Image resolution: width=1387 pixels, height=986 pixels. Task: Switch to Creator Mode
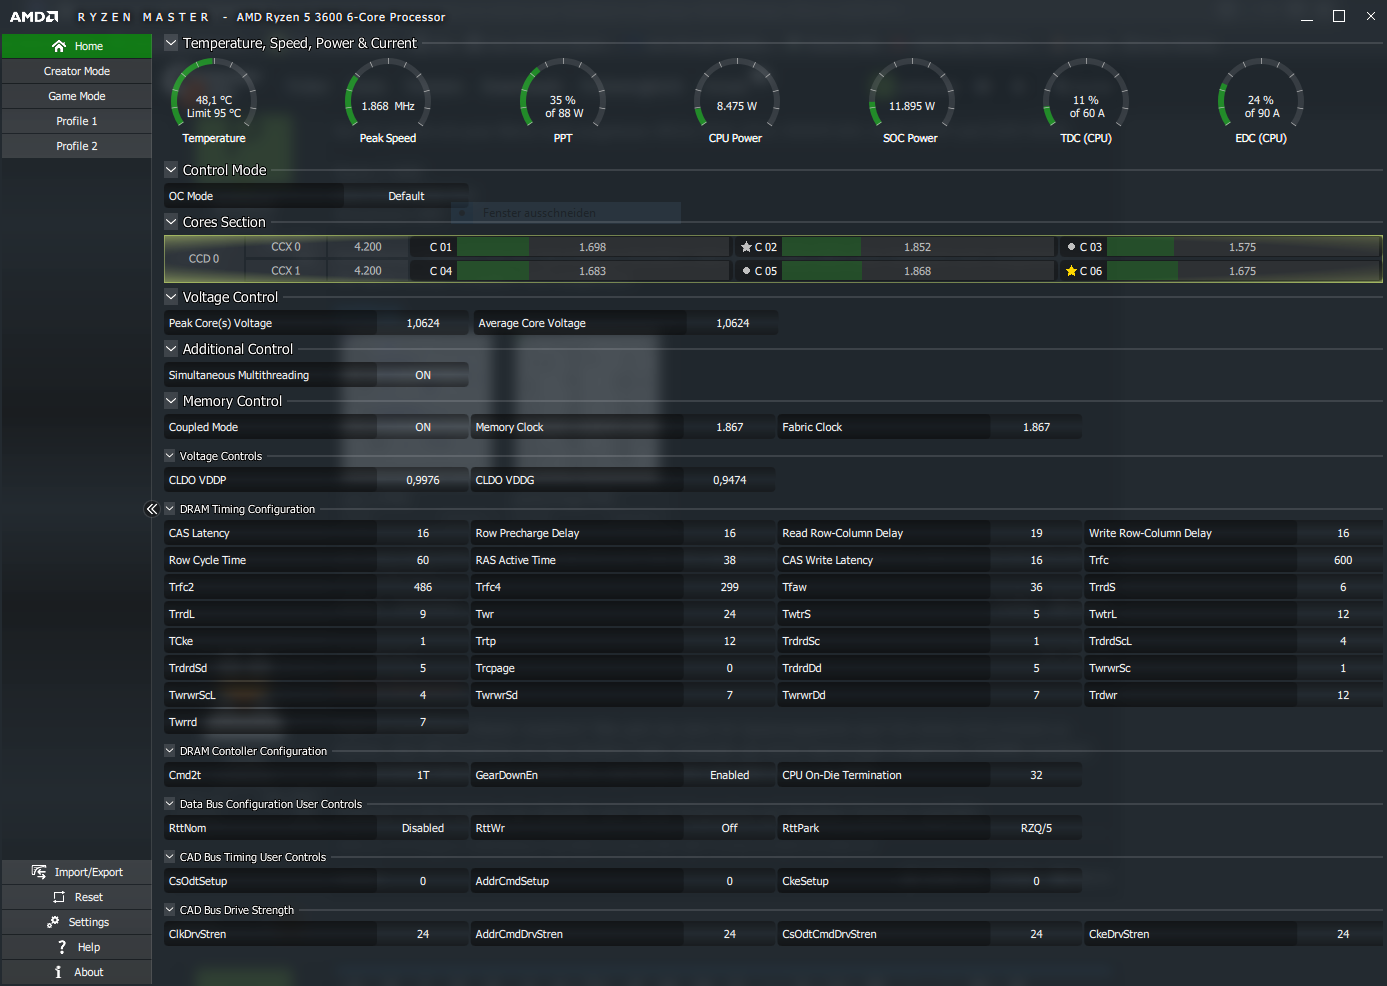pyautogui.click(x=77, y=71)
